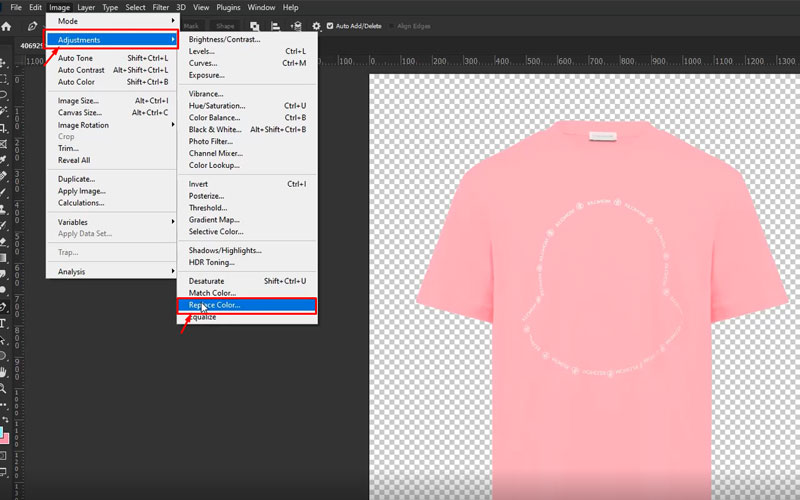Choose Image Size menu item

point(111,101)
